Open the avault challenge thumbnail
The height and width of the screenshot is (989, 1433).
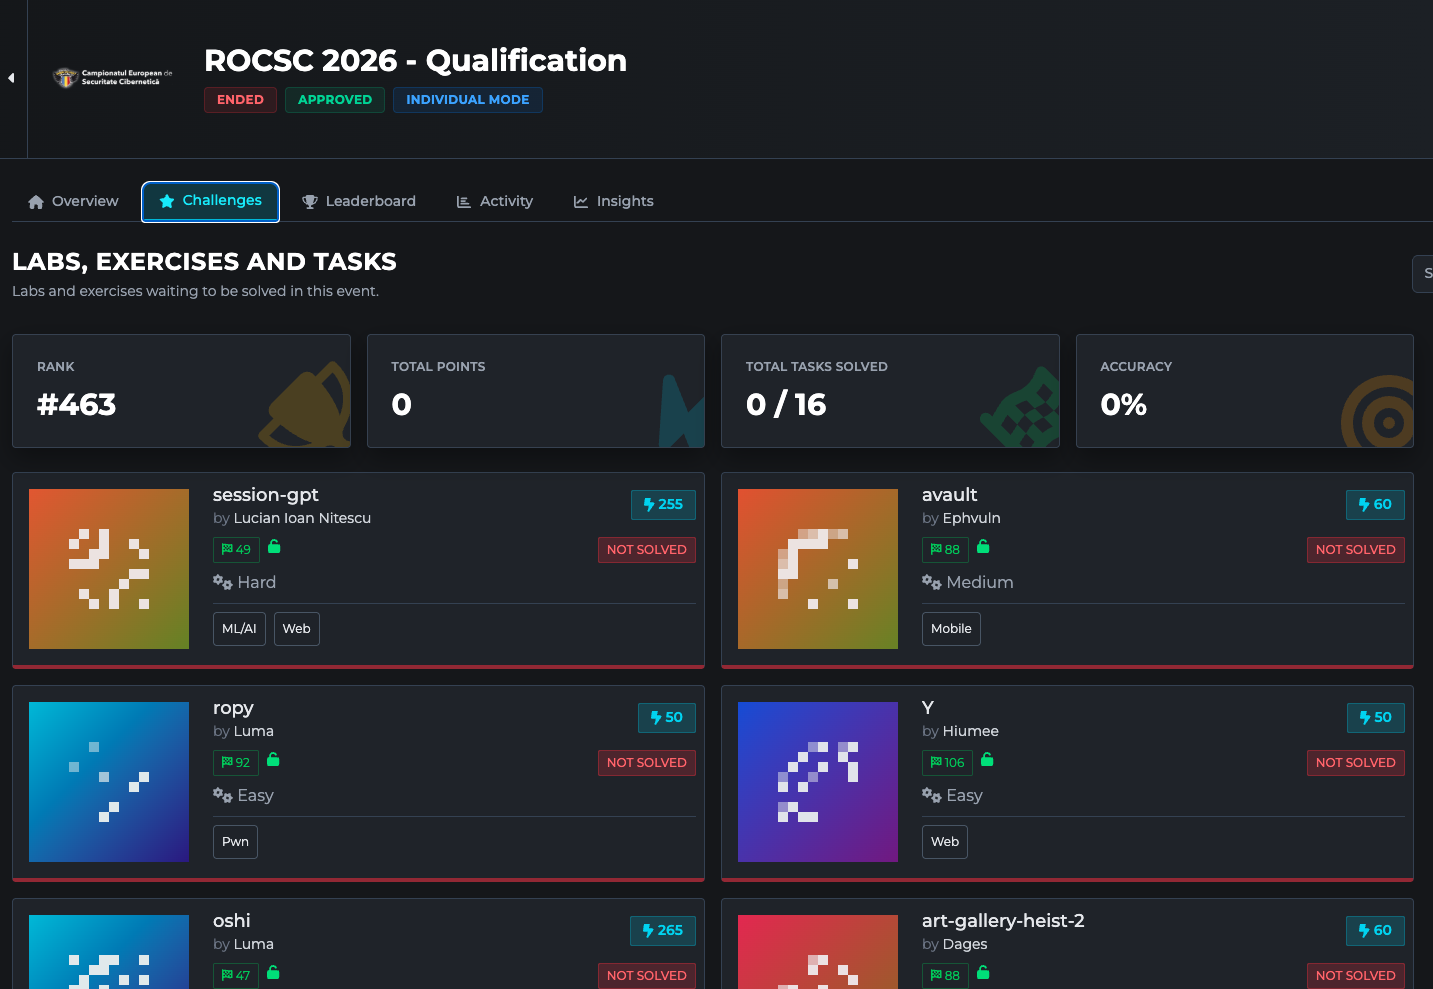tap(818, 569)
